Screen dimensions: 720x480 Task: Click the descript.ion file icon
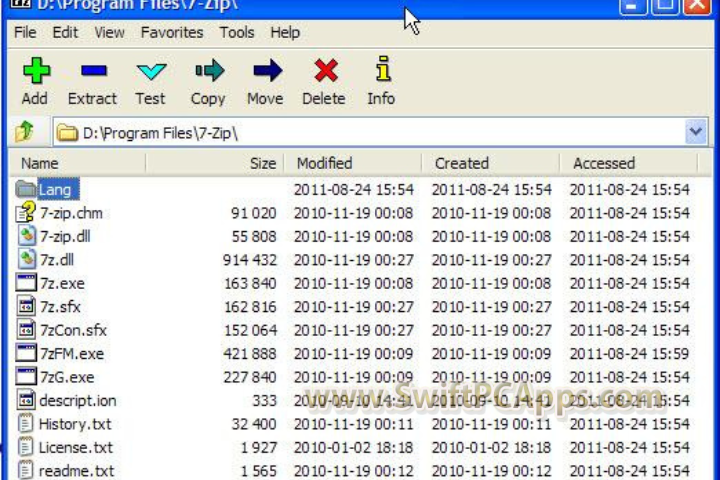pyautogui.click(x=26, y=400)
